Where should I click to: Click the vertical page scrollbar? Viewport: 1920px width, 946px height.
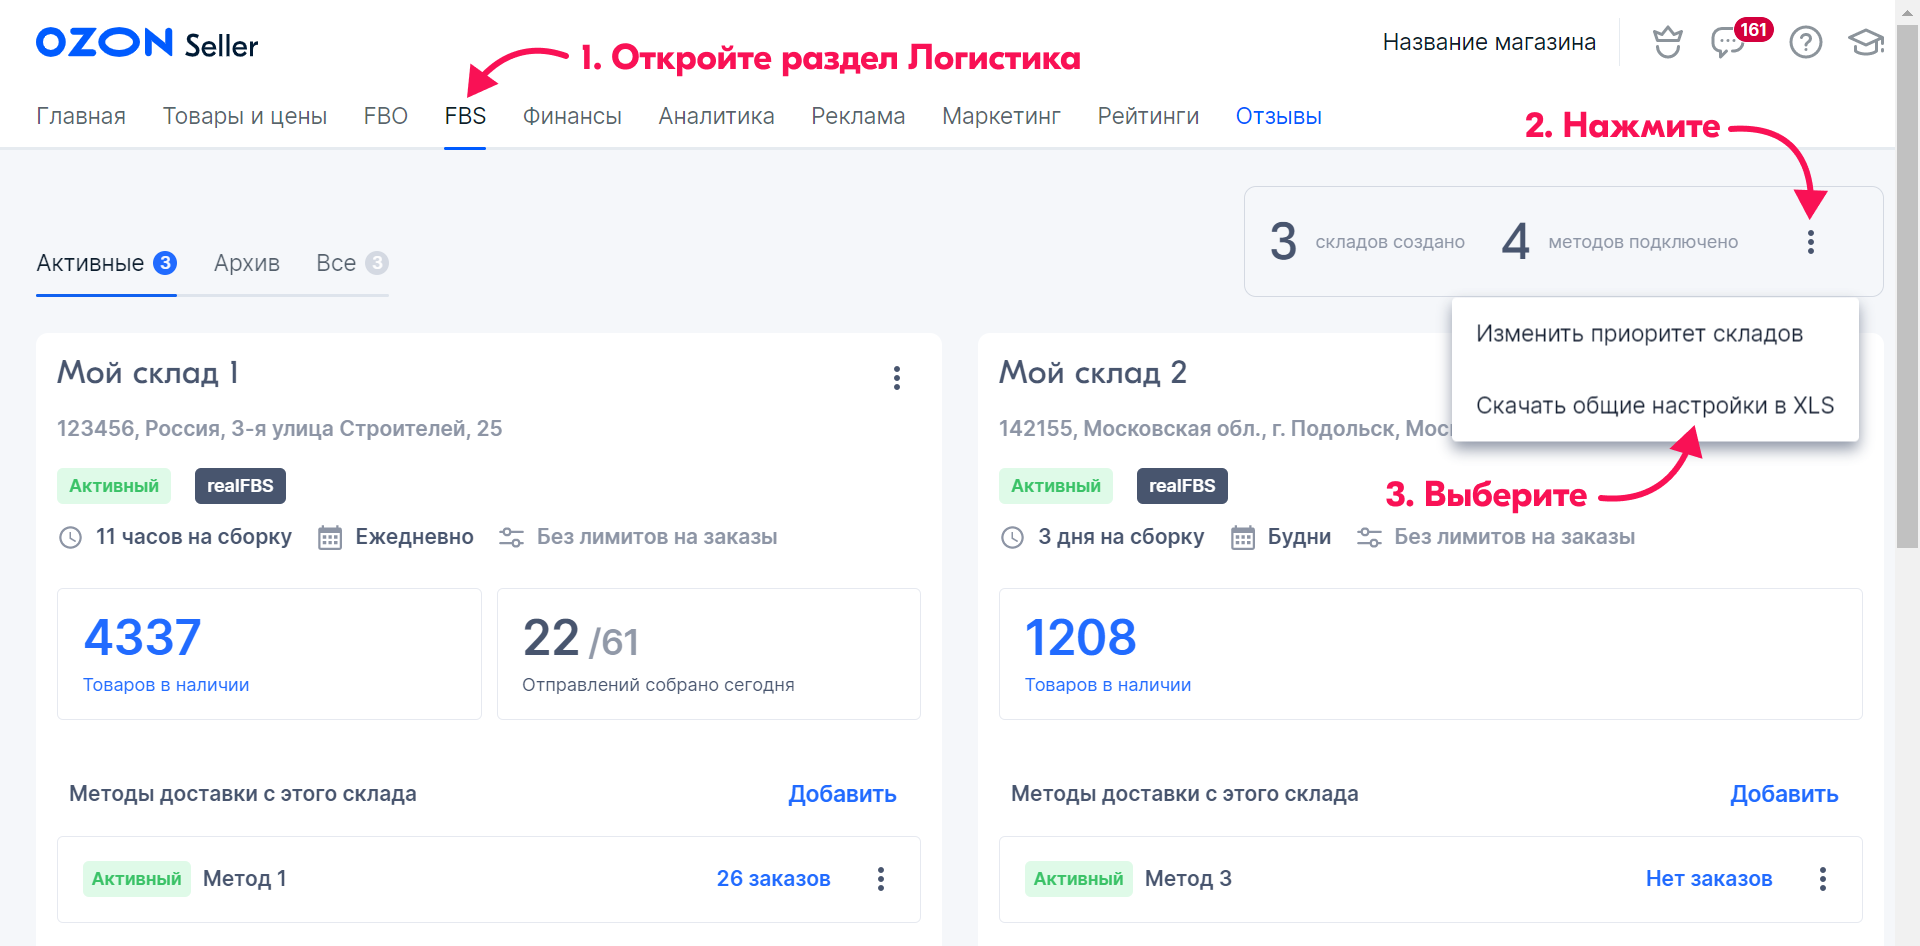point(1907,300)
